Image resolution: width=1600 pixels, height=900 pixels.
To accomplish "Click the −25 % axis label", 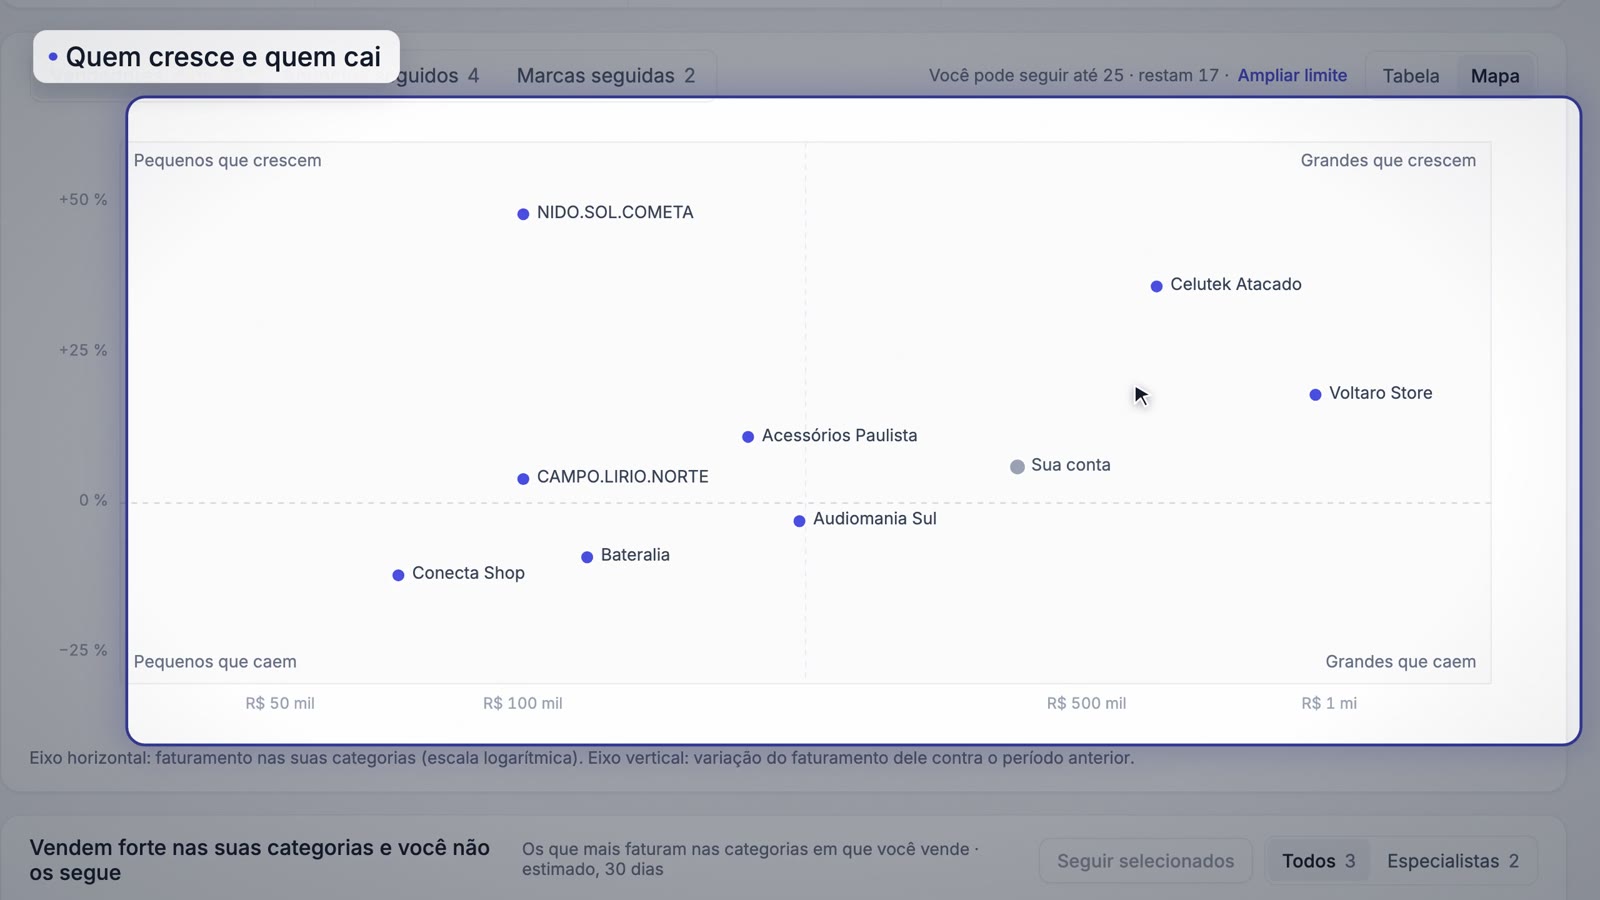I will pos(83,650).
